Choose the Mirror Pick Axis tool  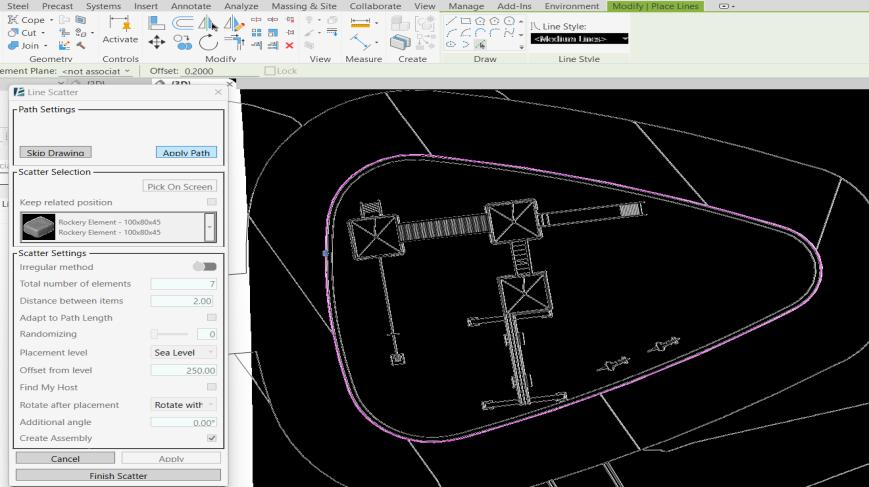pyautogui.click(x=208, y=23)
